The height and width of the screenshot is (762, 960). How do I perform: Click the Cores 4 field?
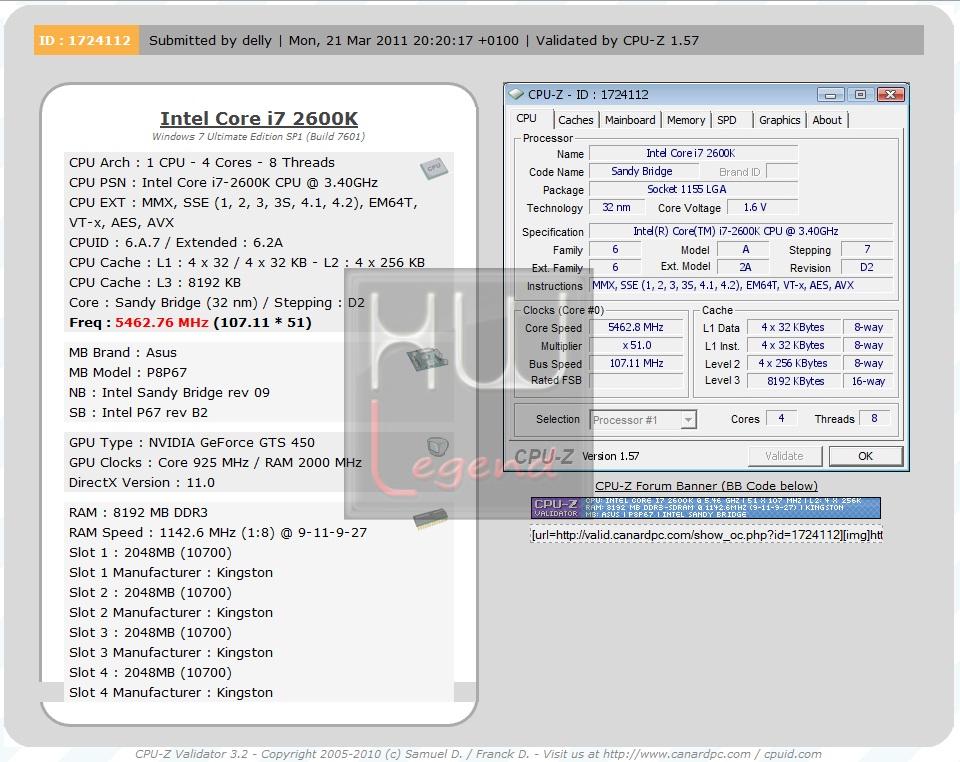click(x=781, y=418)
